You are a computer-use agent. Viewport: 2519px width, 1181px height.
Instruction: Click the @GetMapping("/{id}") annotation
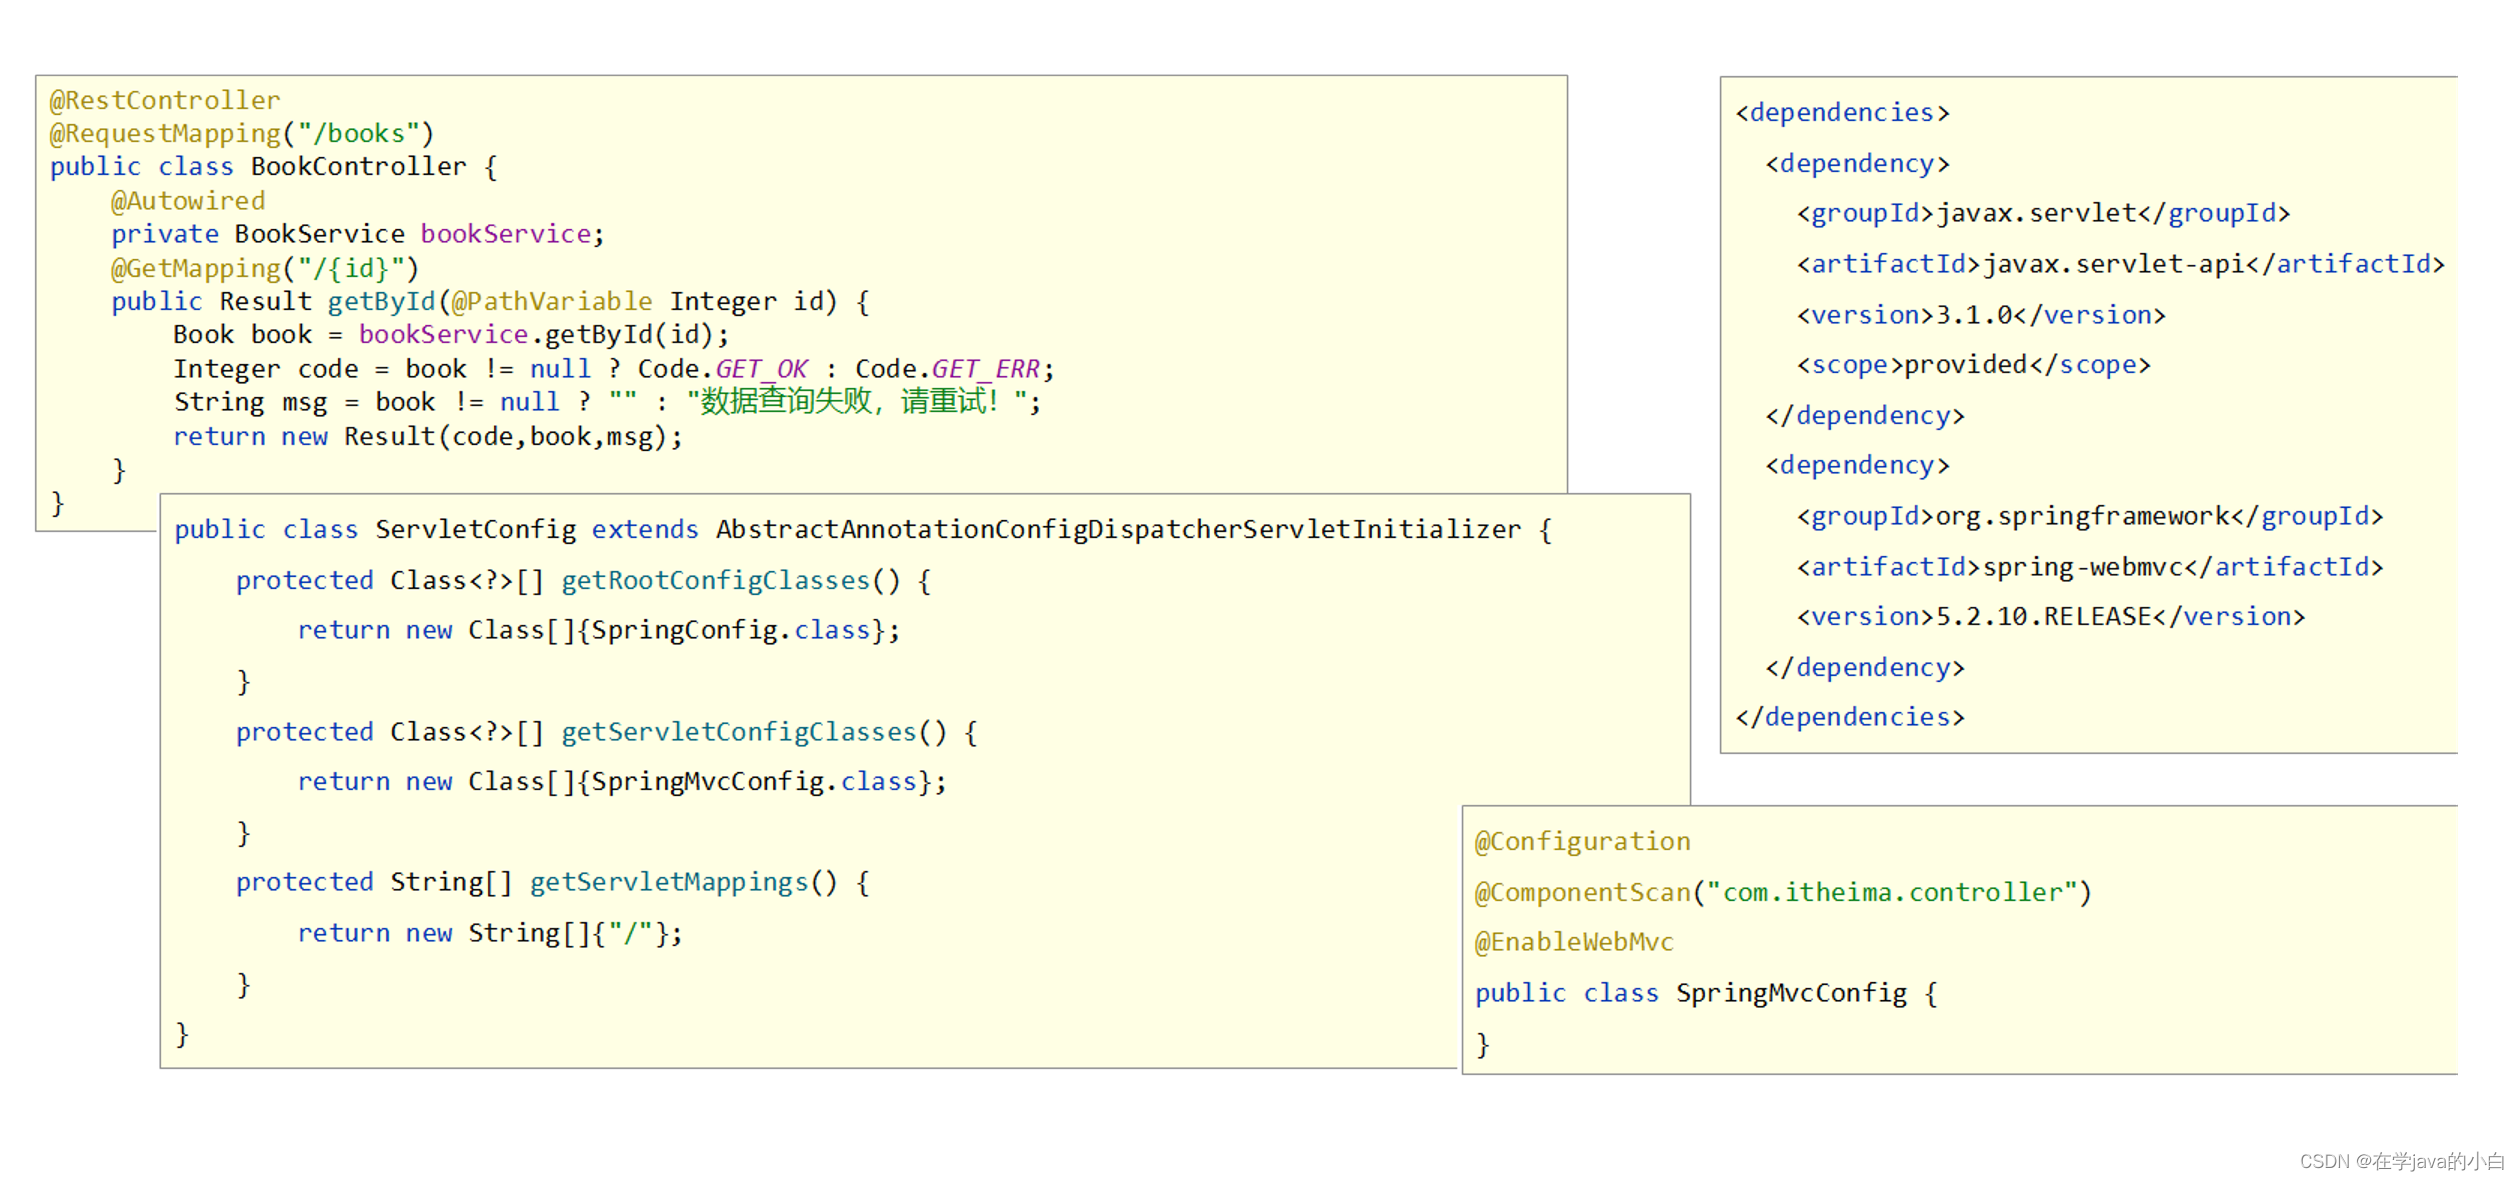click(264, 268)
